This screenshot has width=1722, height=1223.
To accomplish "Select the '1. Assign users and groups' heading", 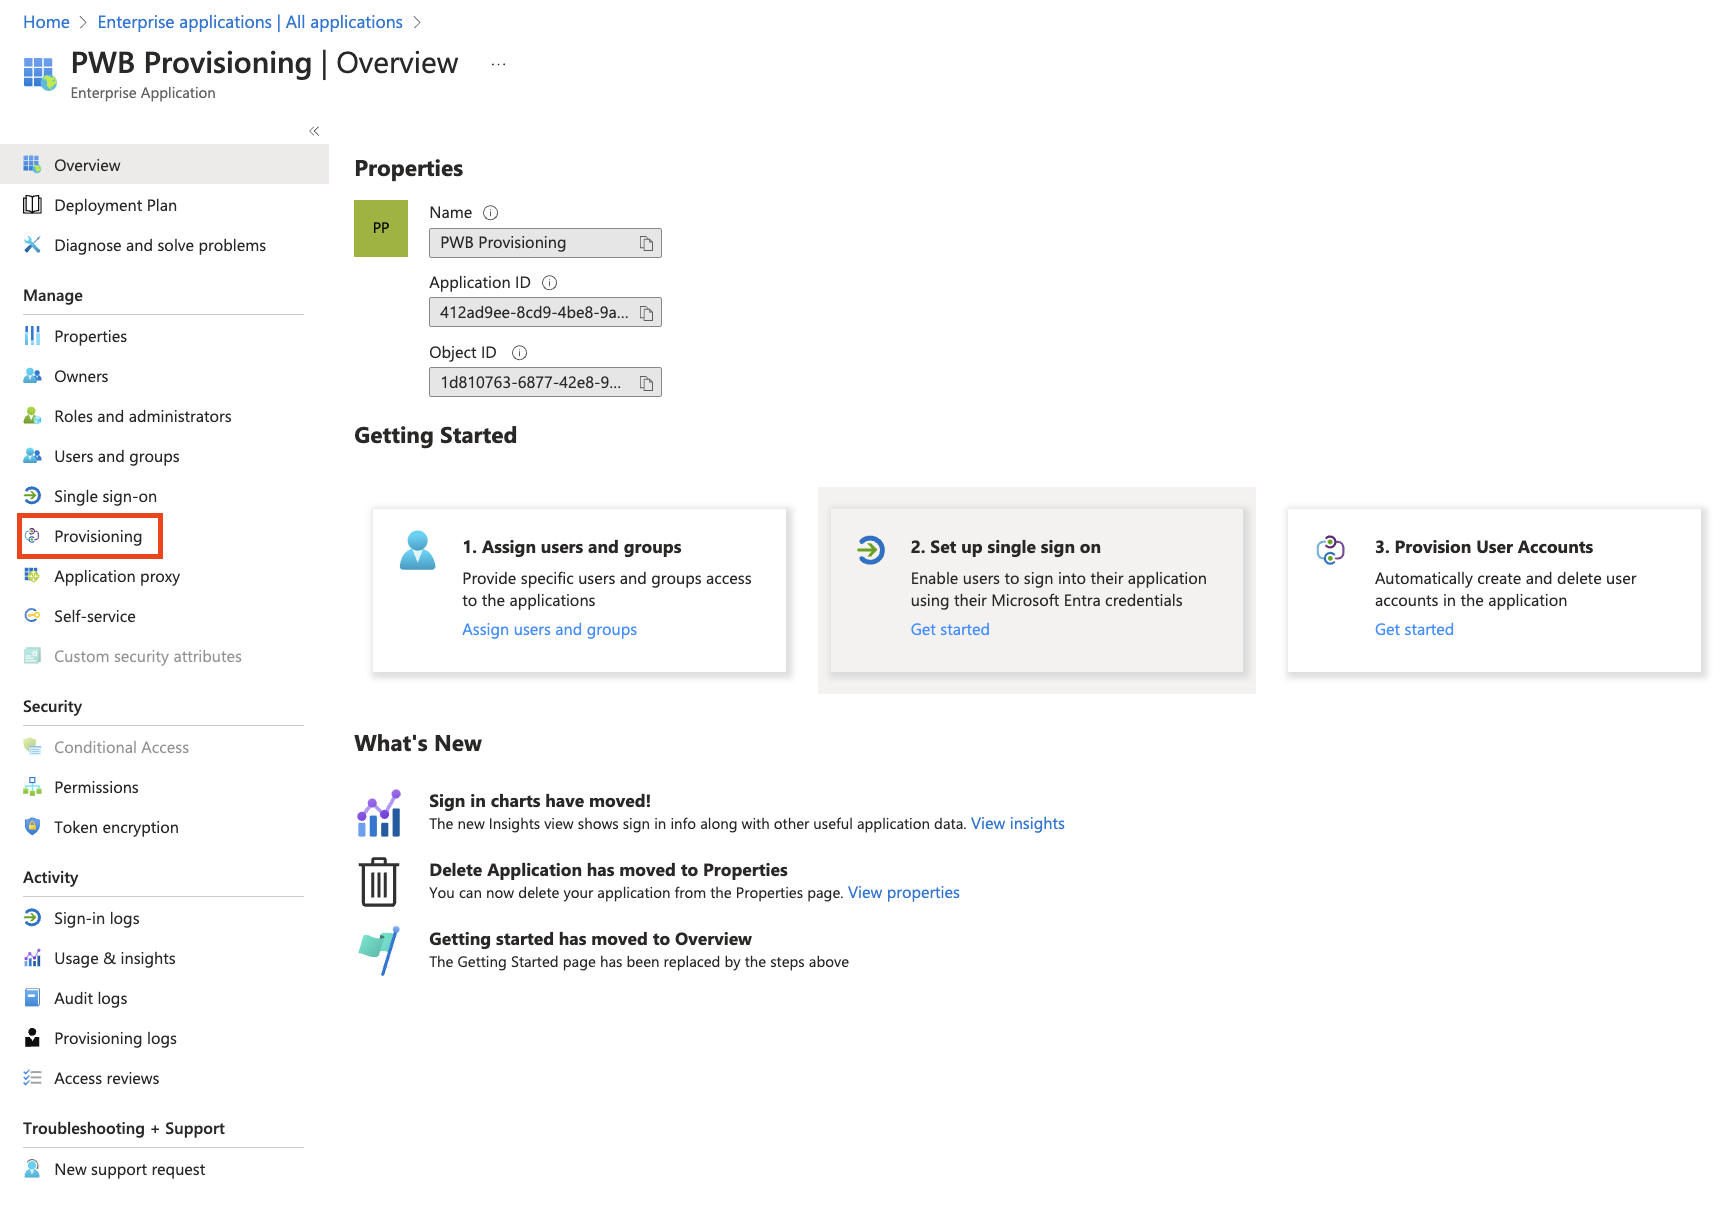I will 571,547.
